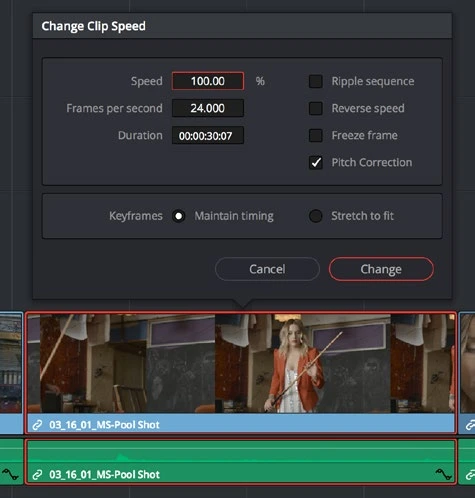This screenshot has height=498, width=475.
Task: Select the 03_16_01_MS-Pool Shot video clip thumbnail
Action: tap(241, 363)
